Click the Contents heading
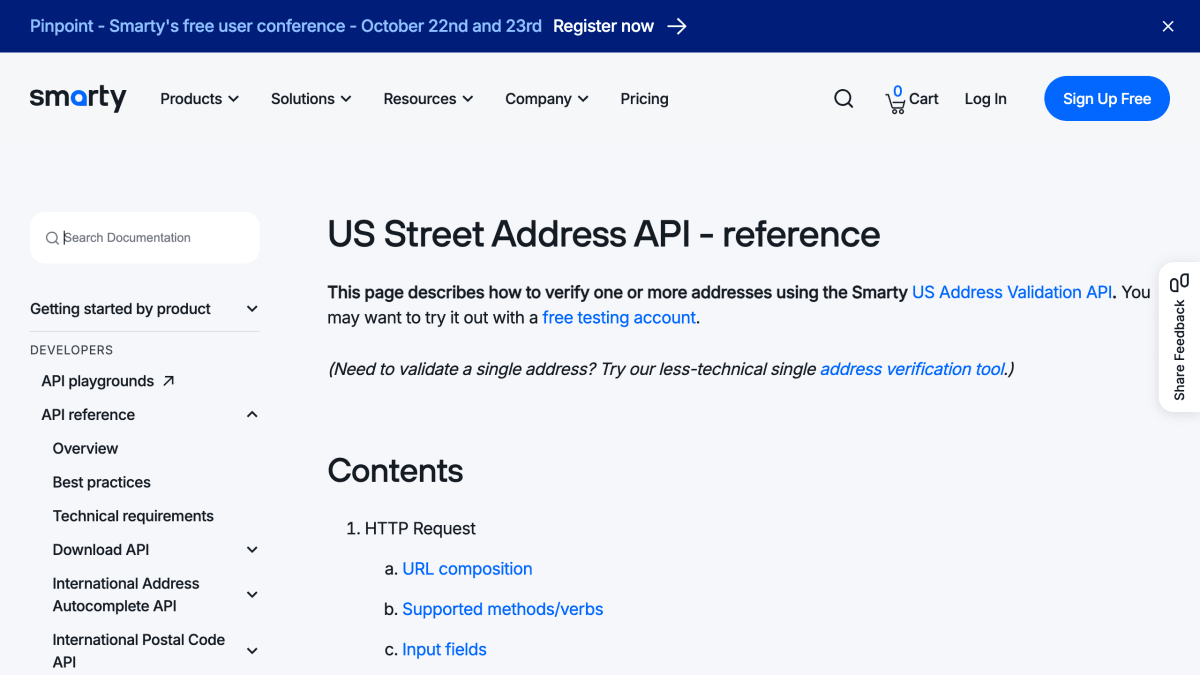Viewport: 1200px width, 675px height. pos(395,471)
